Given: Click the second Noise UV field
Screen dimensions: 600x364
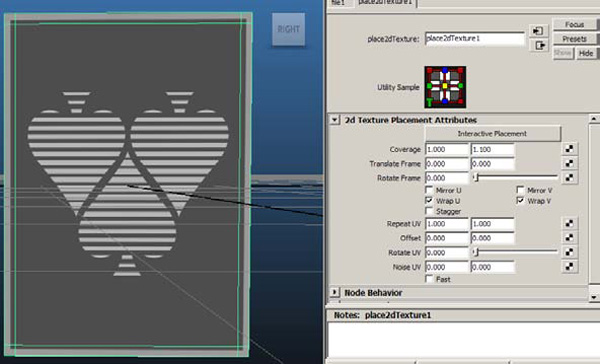Looking at the screenshot, I should tap(492, 267).
